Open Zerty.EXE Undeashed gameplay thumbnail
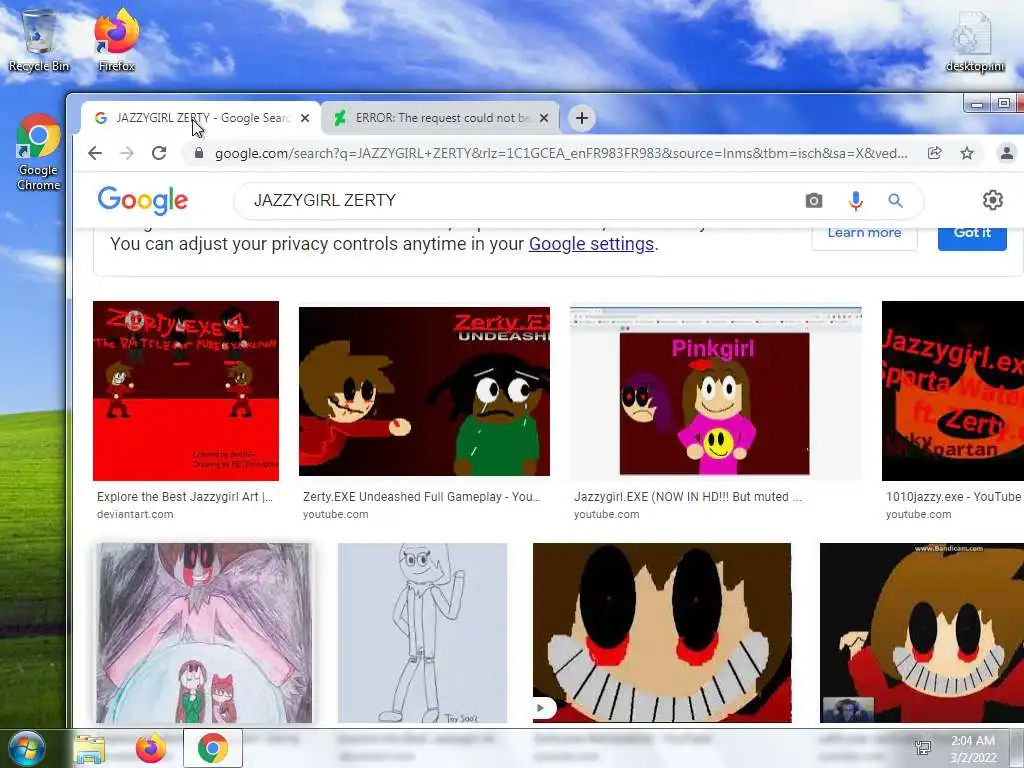1024x768 pixels. (424, 391)
